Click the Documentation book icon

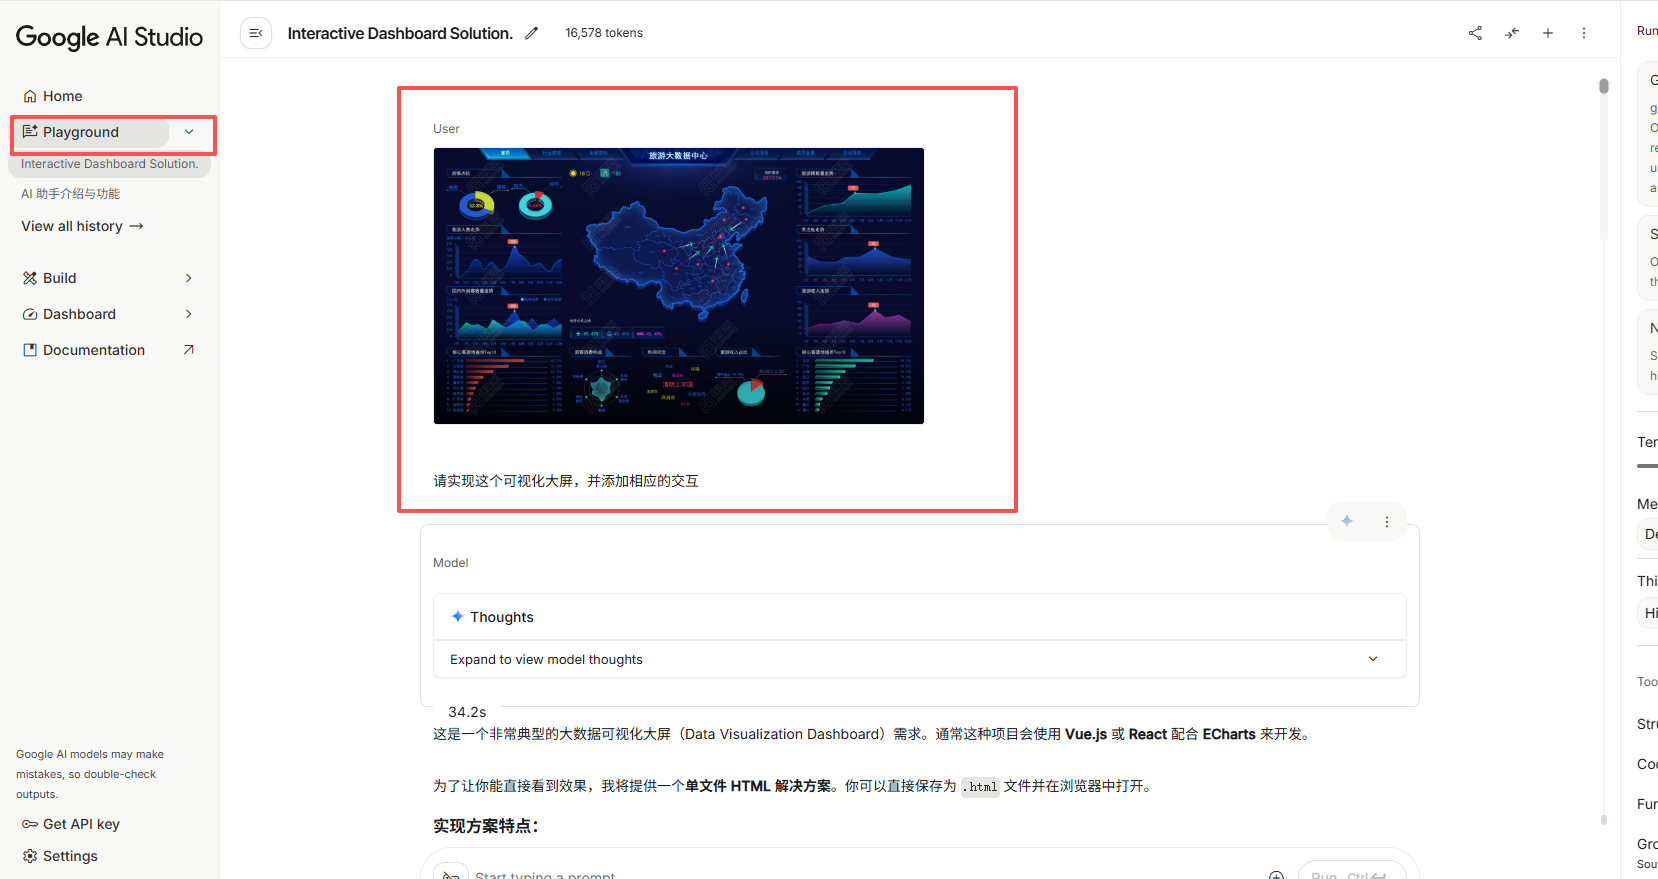pos(30,350)
